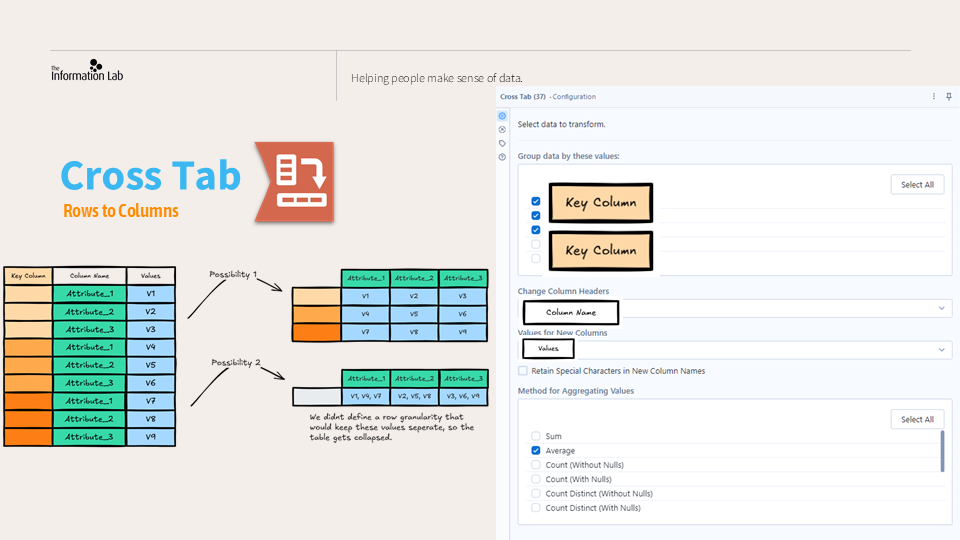Click the 'V9' cell in source Values column
This screenshot has height=540, width=960.
pyautogui.click(x=151, y=437)
